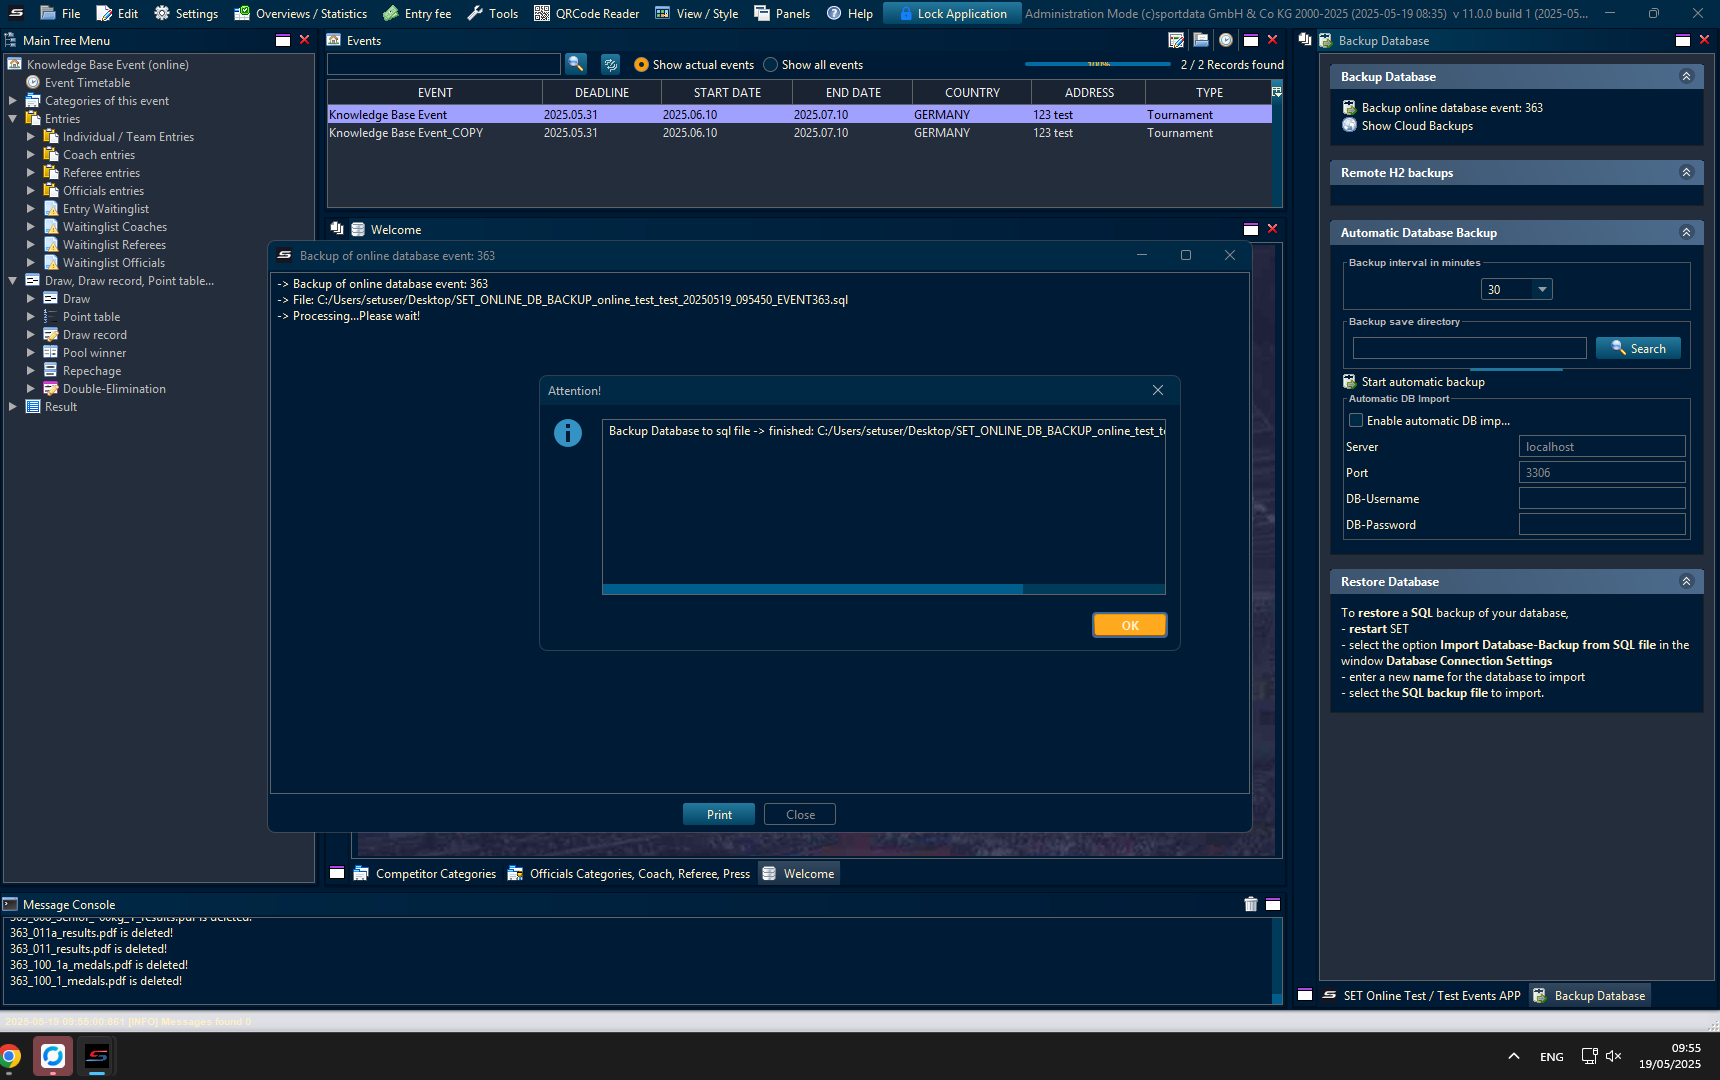Click the DB-Username input field
Screen dimensions: 1720x1080
tap(1602, 498)
